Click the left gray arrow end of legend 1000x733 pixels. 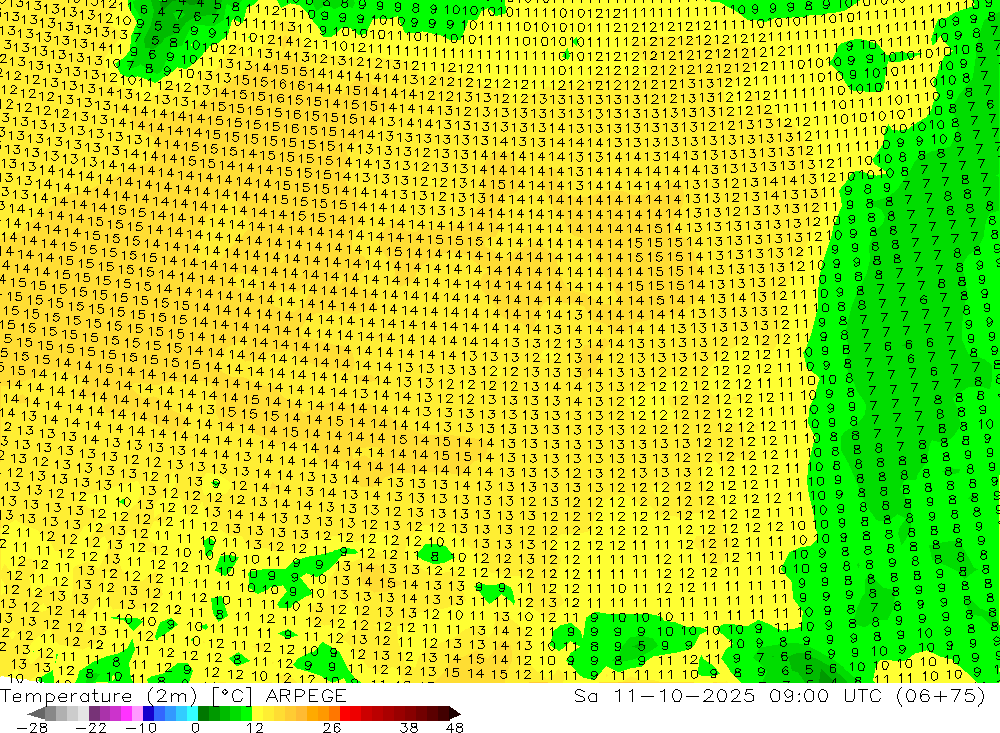(36, 713)
